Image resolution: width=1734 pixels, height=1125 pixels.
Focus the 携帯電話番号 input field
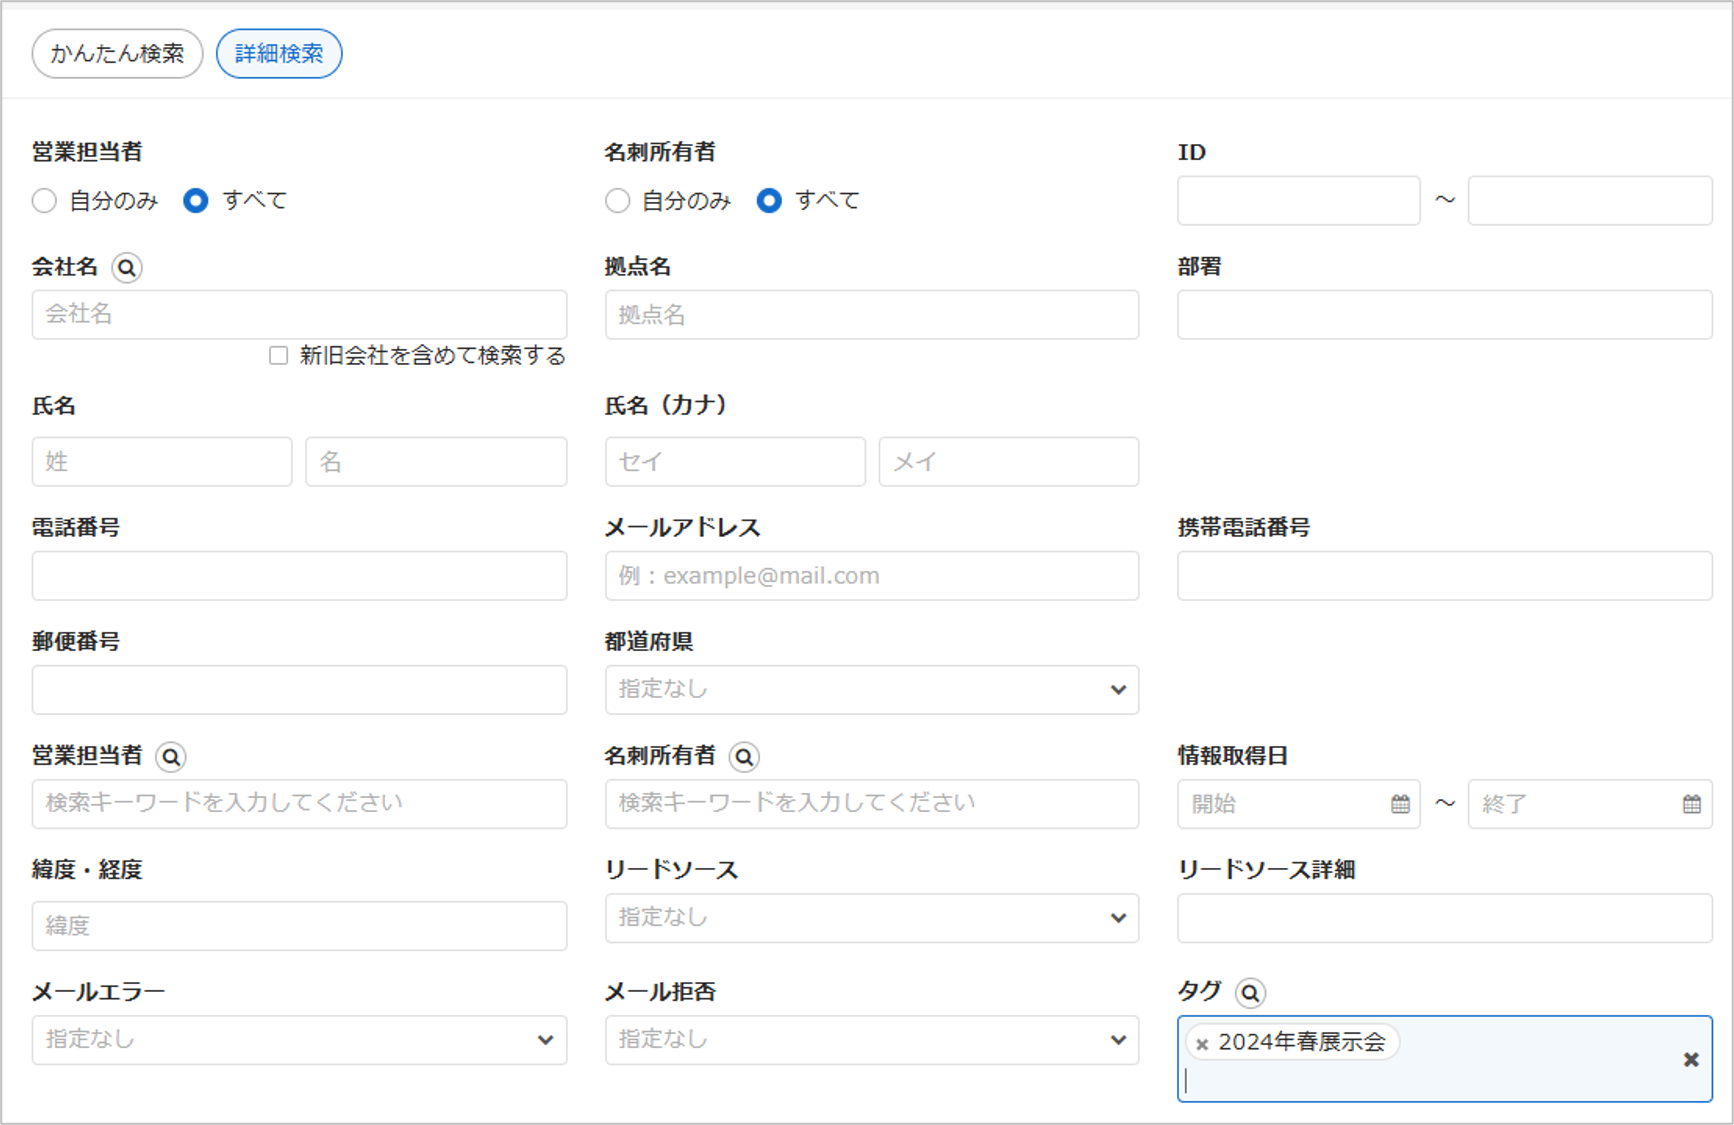tap(1445, 576)
